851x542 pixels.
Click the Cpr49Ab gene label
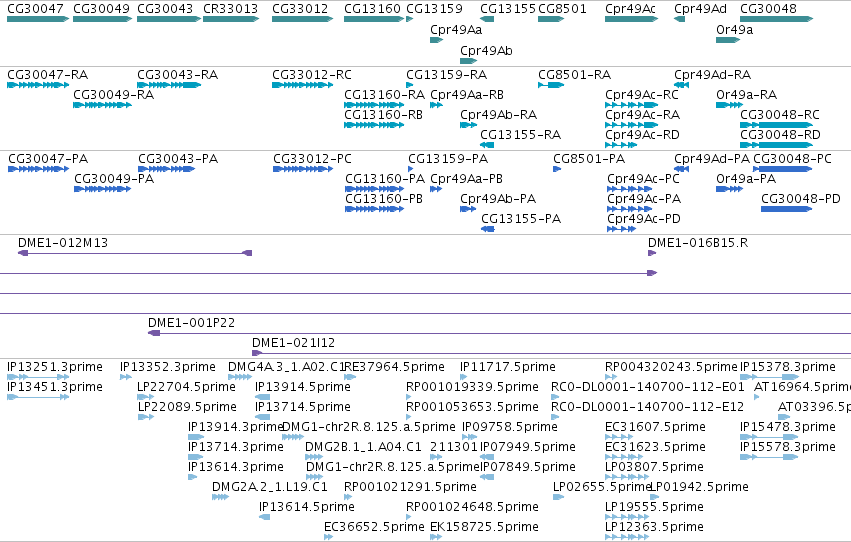pyautogui.click(x=486, y=50)
